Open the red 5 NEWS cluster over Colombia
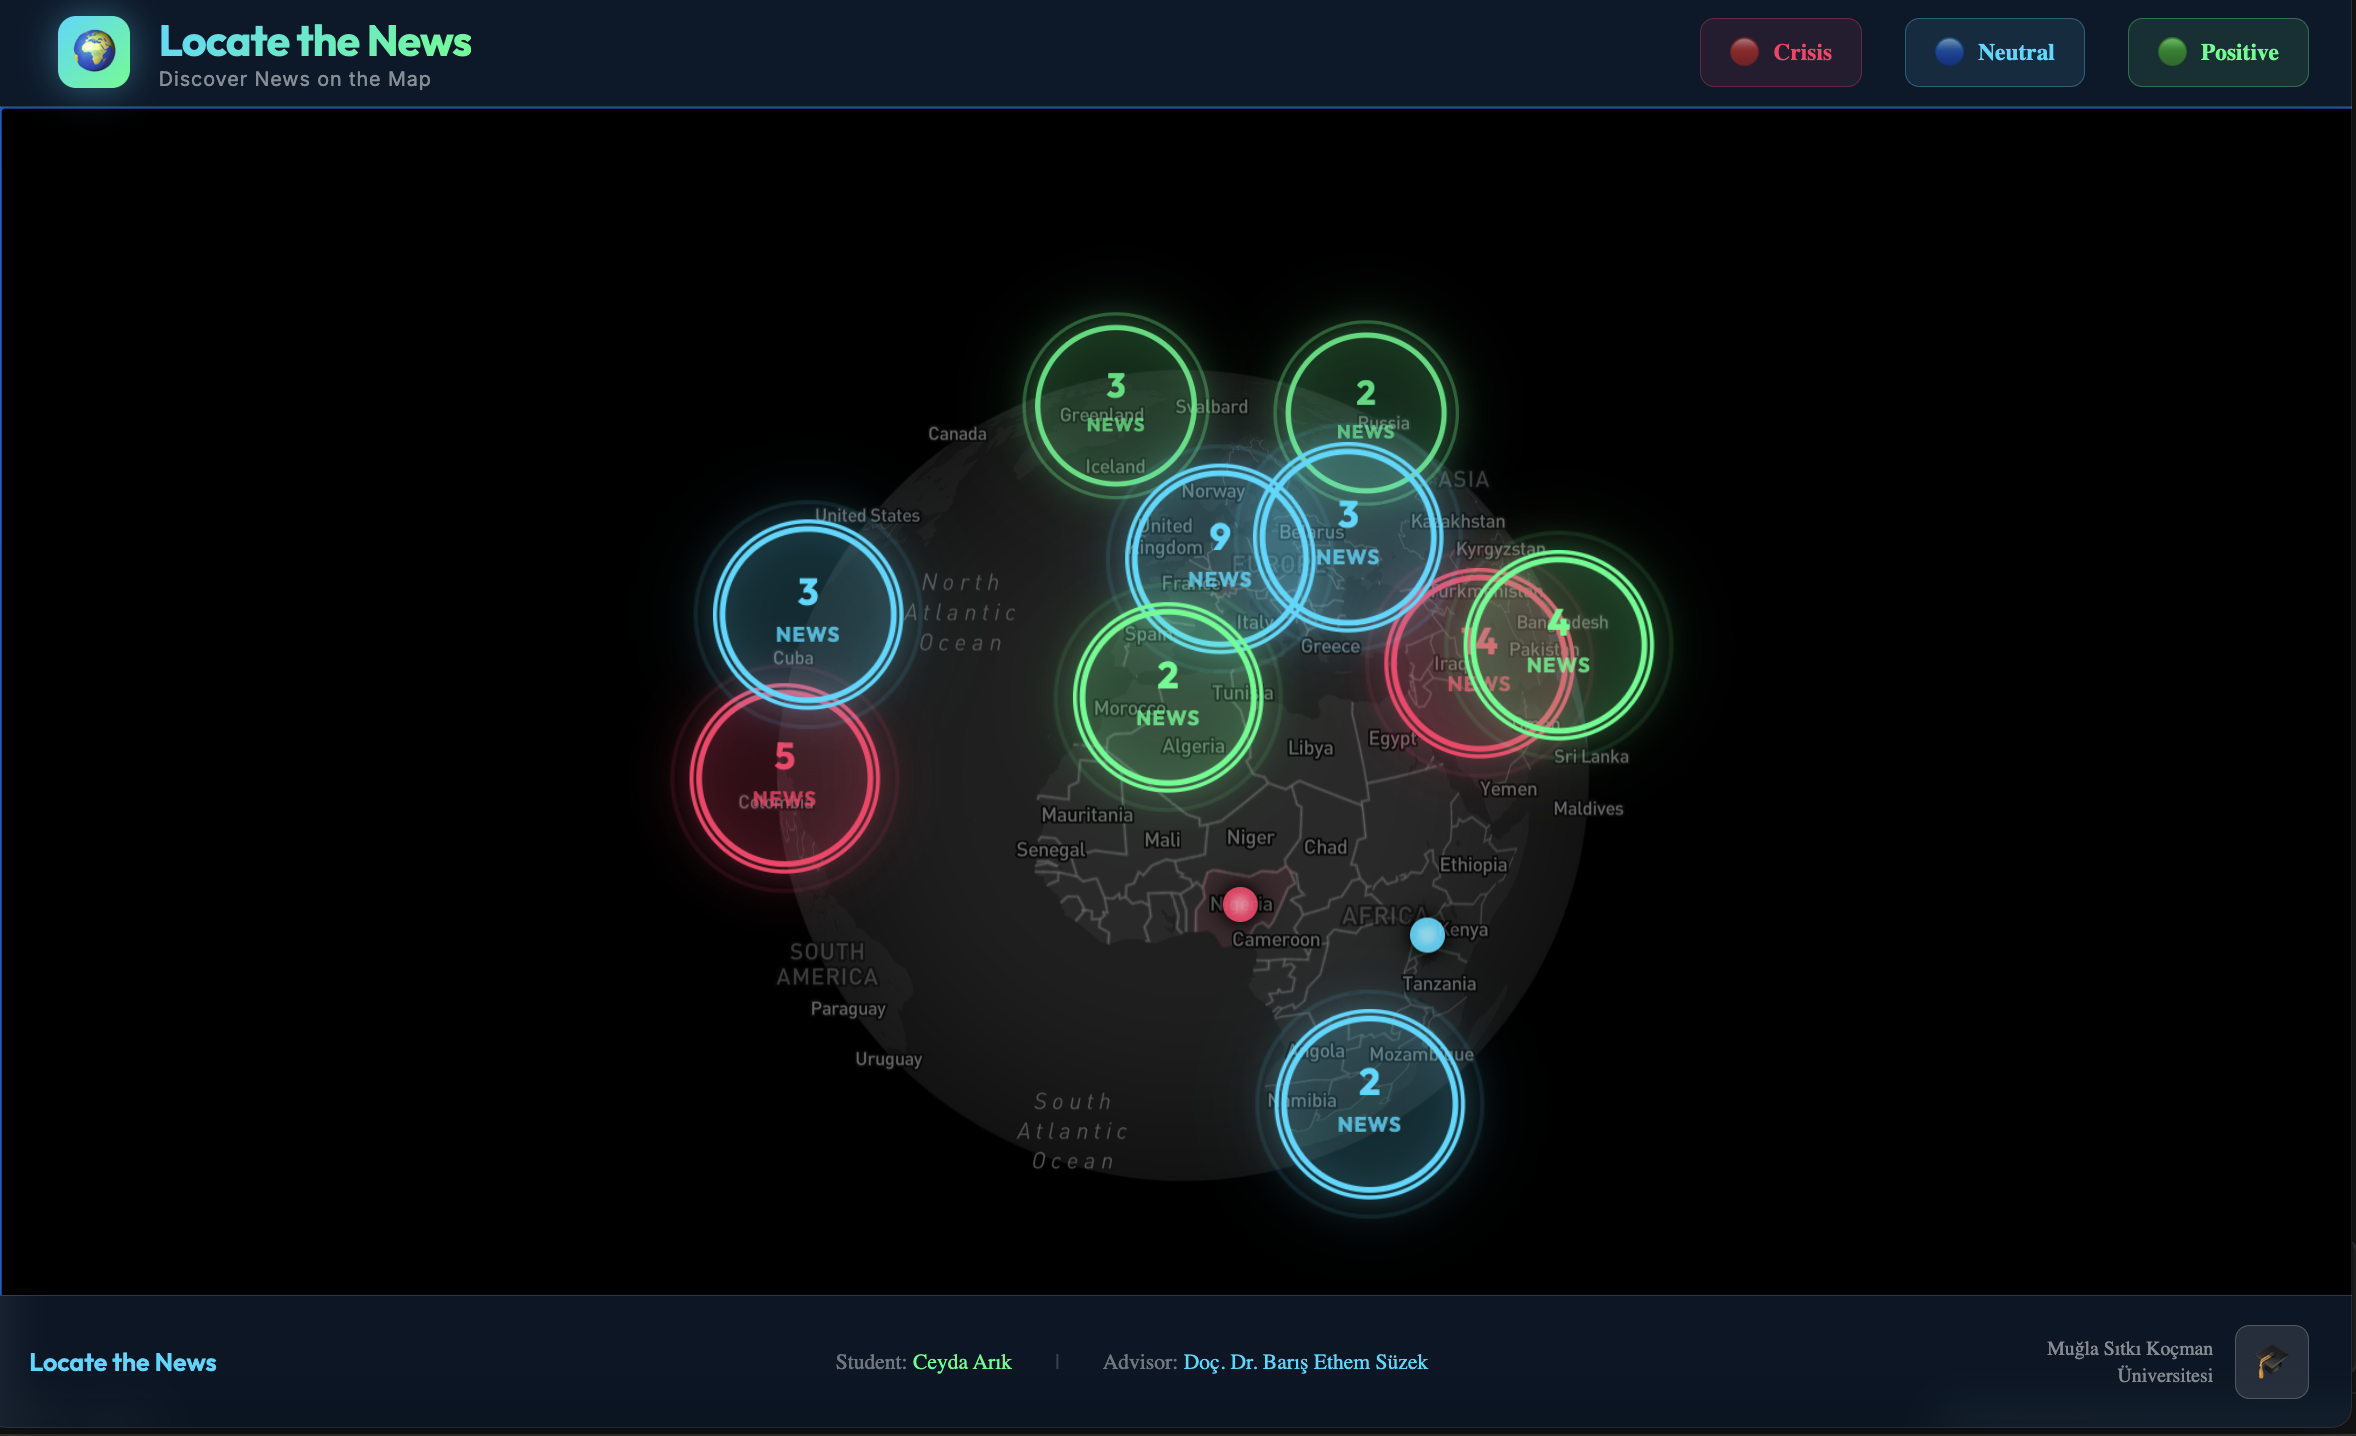Image resolution: width=2356 pixels, height=1436 pixels. click(x=784, y=777)
